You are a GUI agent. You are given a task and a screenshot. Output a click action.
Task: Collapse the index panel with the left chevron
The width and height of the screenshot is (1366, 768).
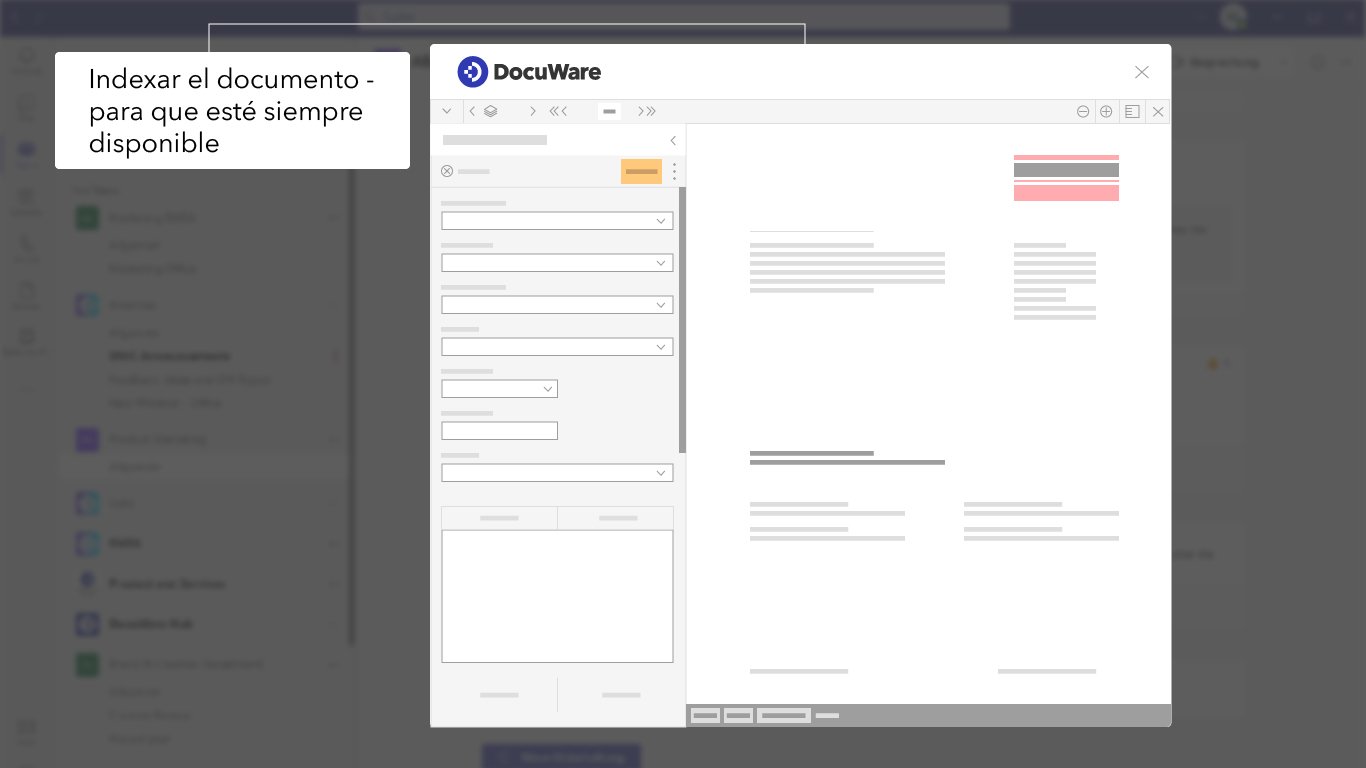point(672,141)
